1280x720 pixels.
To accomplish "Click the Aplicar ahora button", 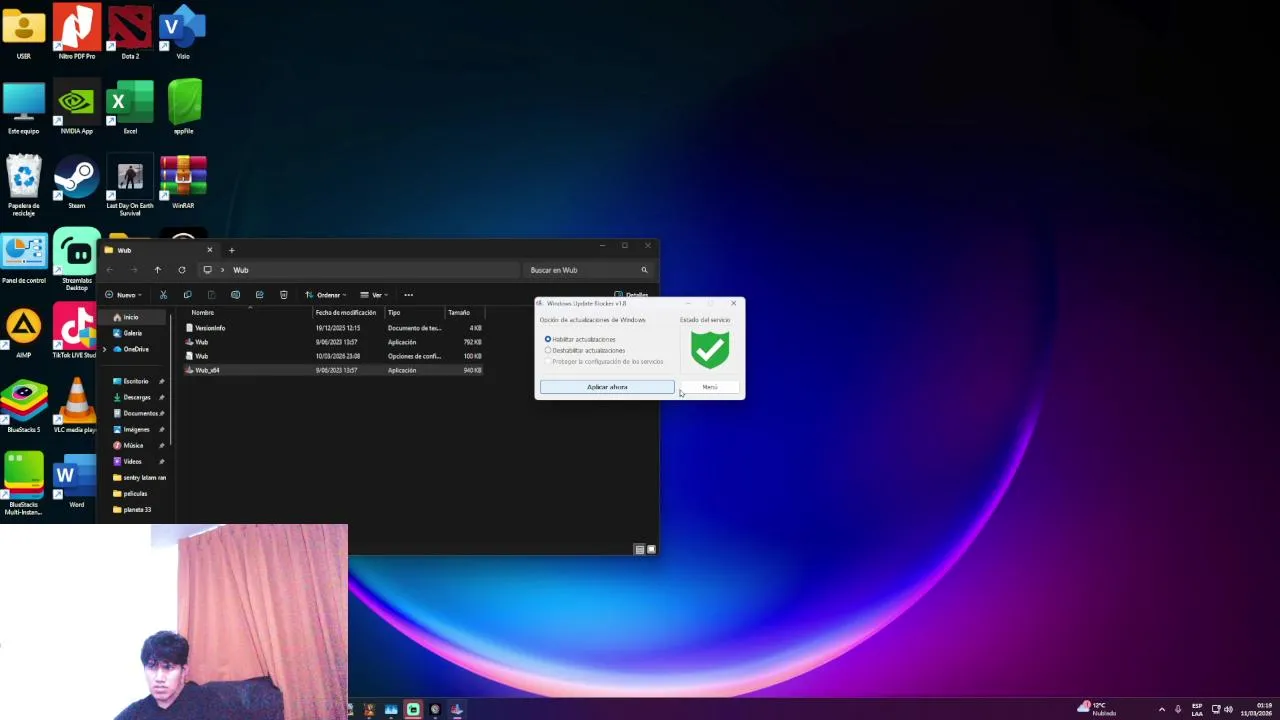I will [x=607, y=387].
